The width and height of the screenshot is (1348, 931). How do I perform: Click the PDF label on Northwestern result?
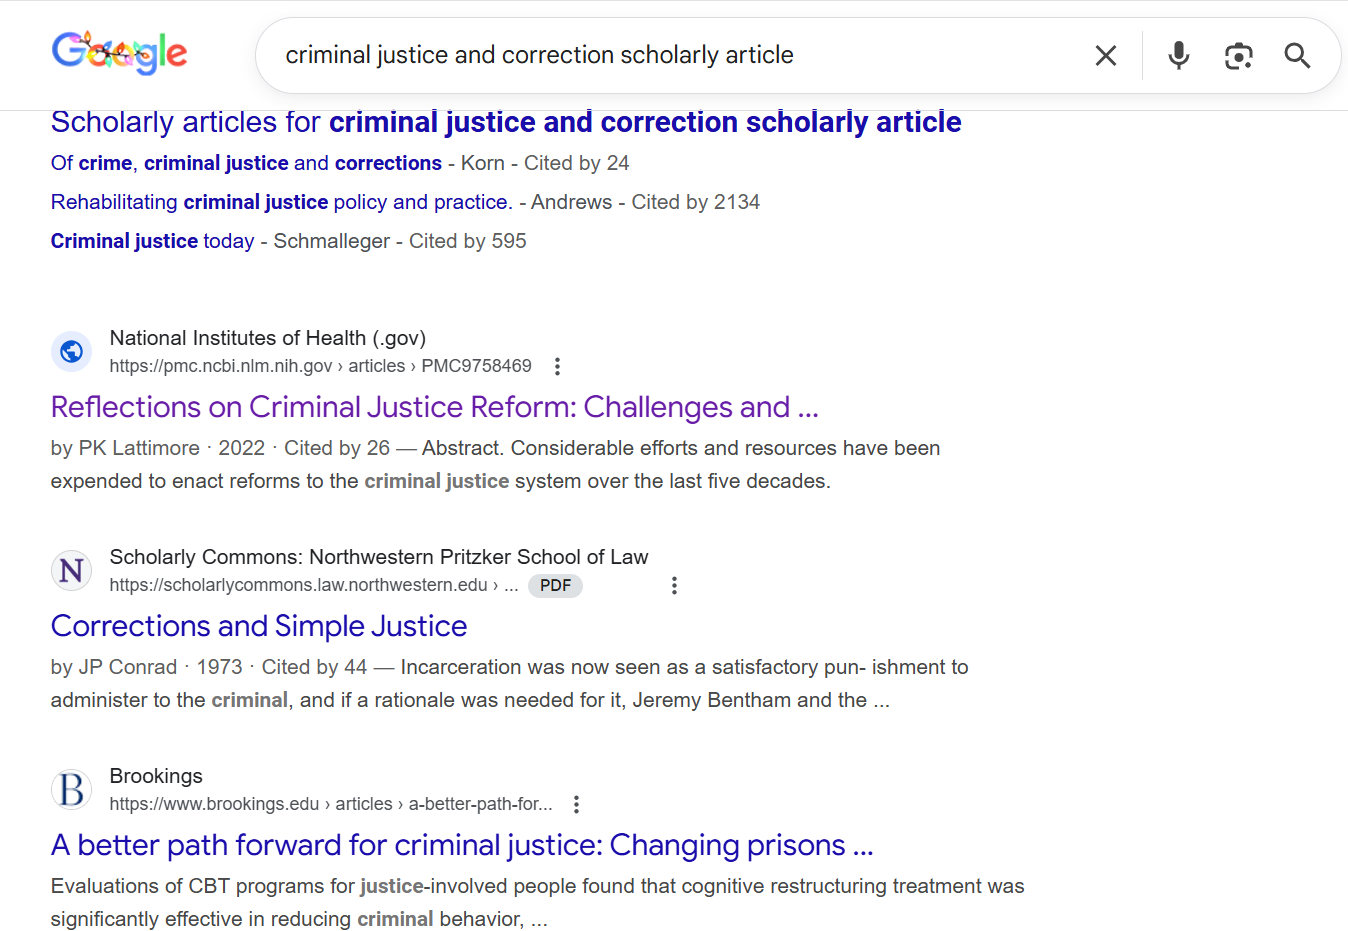pyautogui.click(x=555, y=586)
